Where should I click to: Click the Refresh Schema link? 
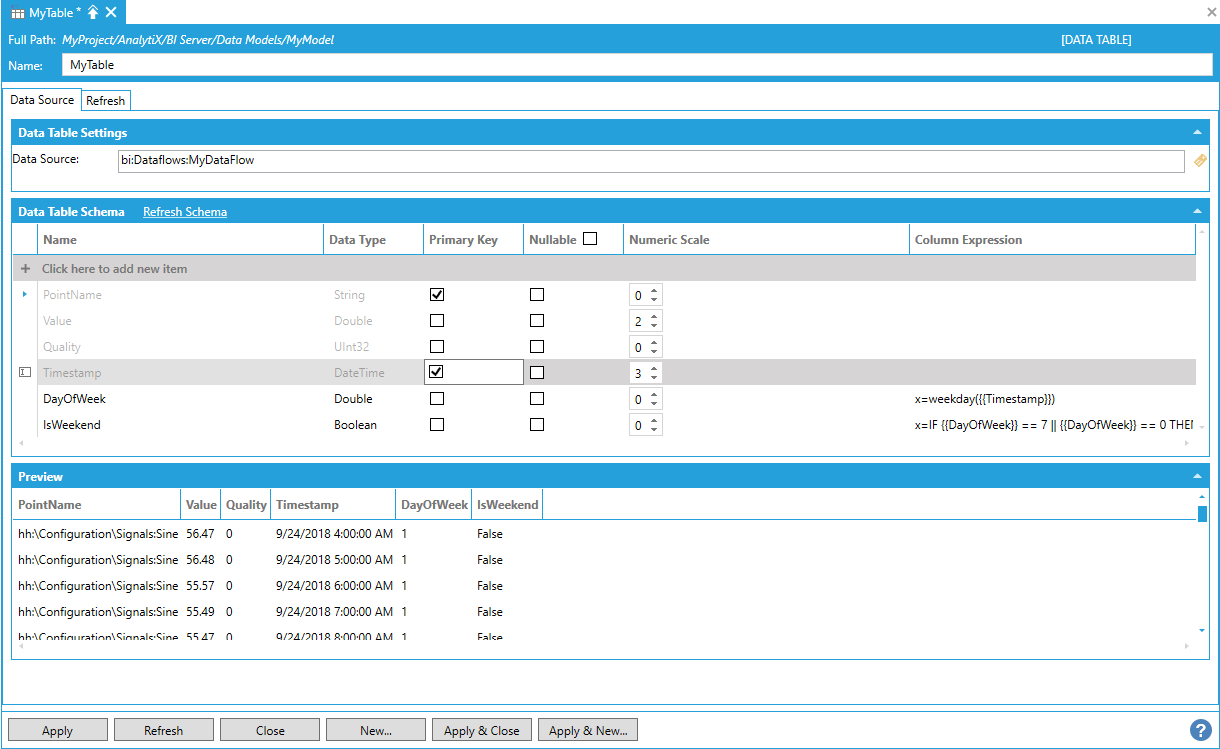click(185, 212)
